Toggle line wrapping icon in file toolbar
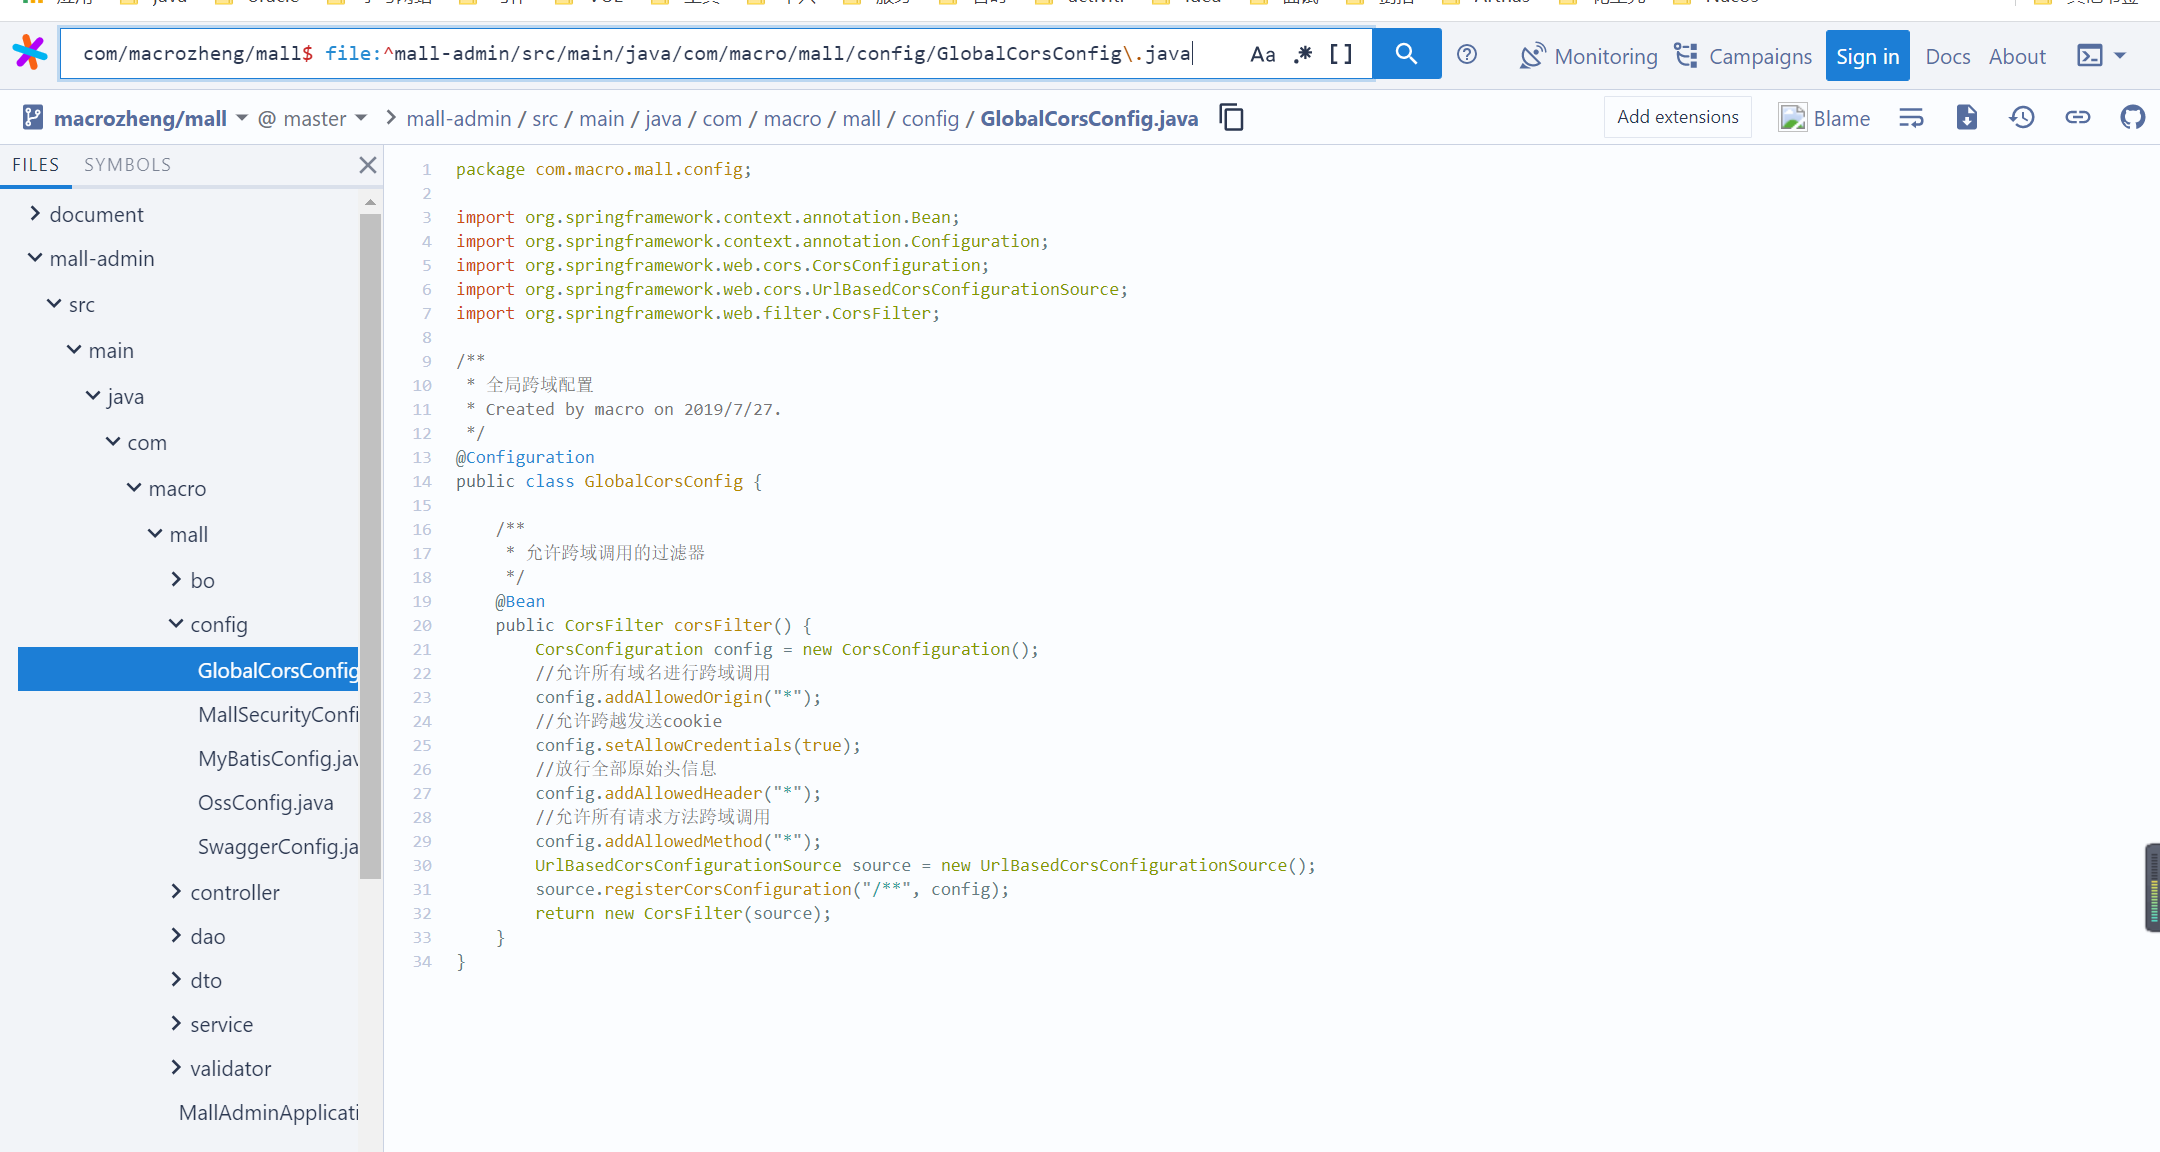Viewport: 2160px width, 1152px height. (1911, 118)
